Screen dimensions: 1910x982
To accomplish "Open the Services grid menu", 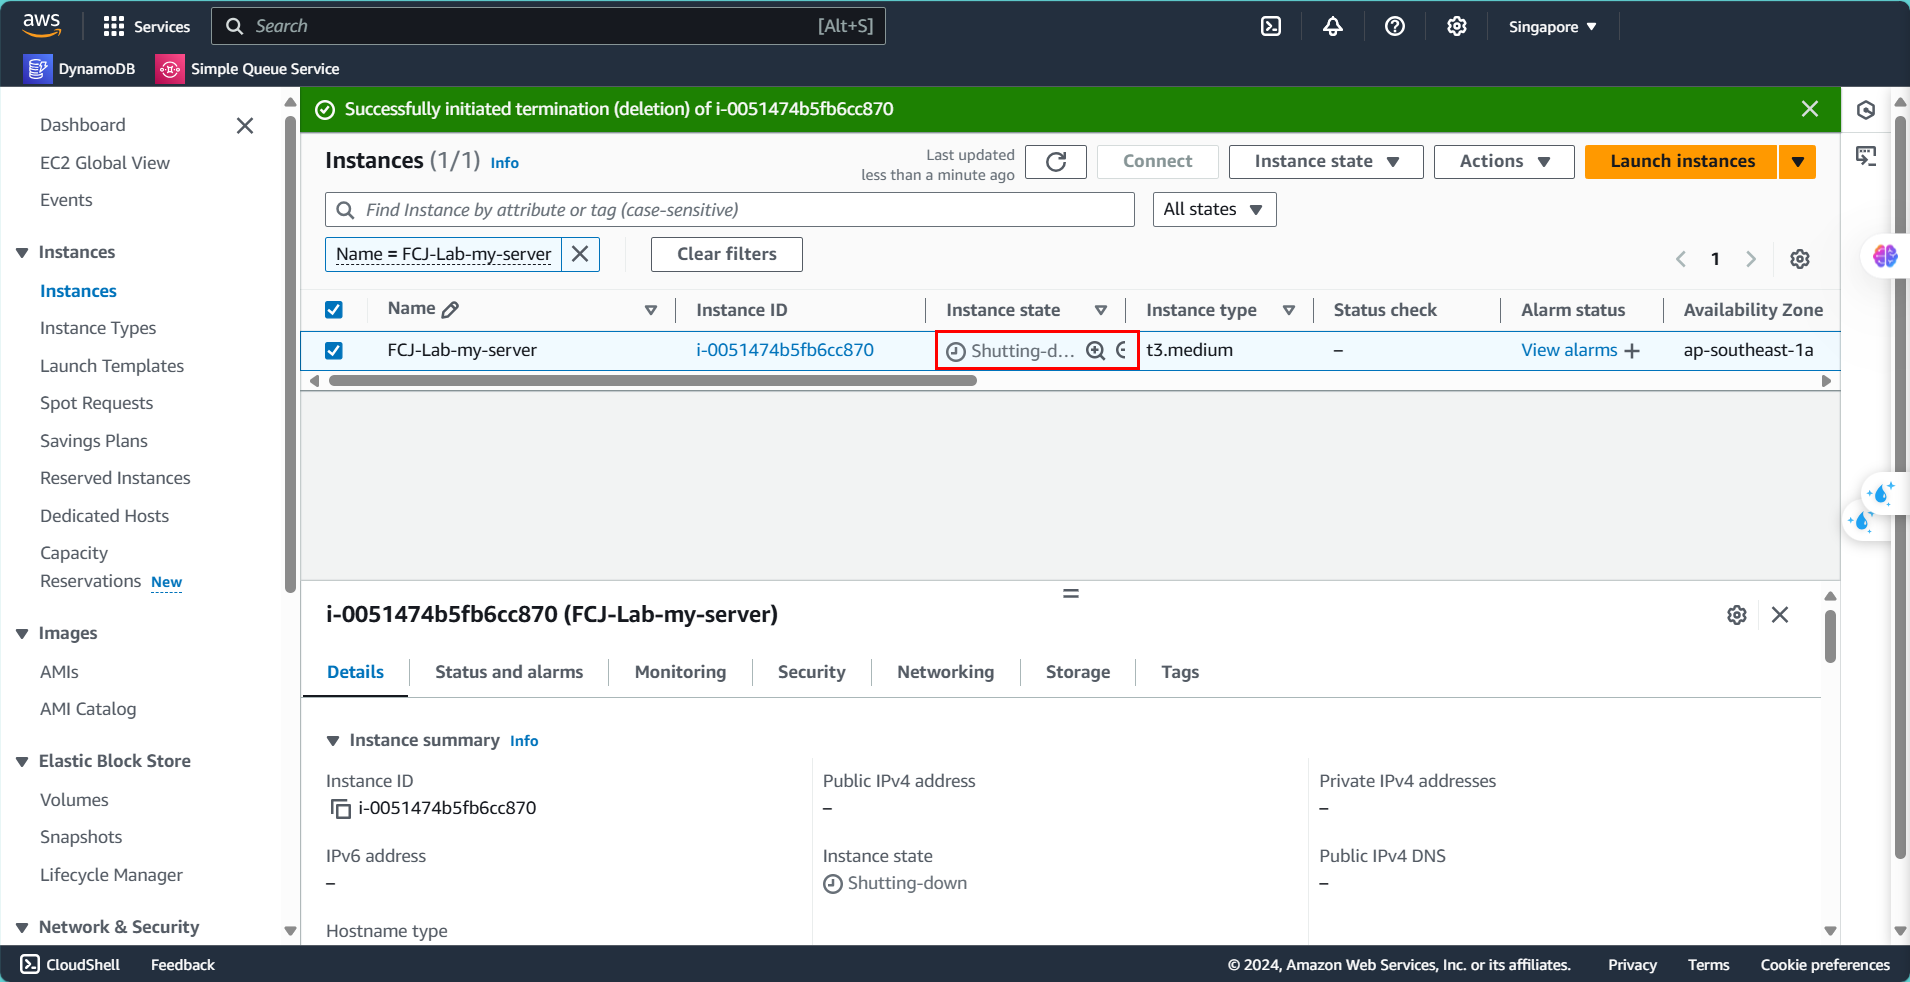I will point(147,26).
